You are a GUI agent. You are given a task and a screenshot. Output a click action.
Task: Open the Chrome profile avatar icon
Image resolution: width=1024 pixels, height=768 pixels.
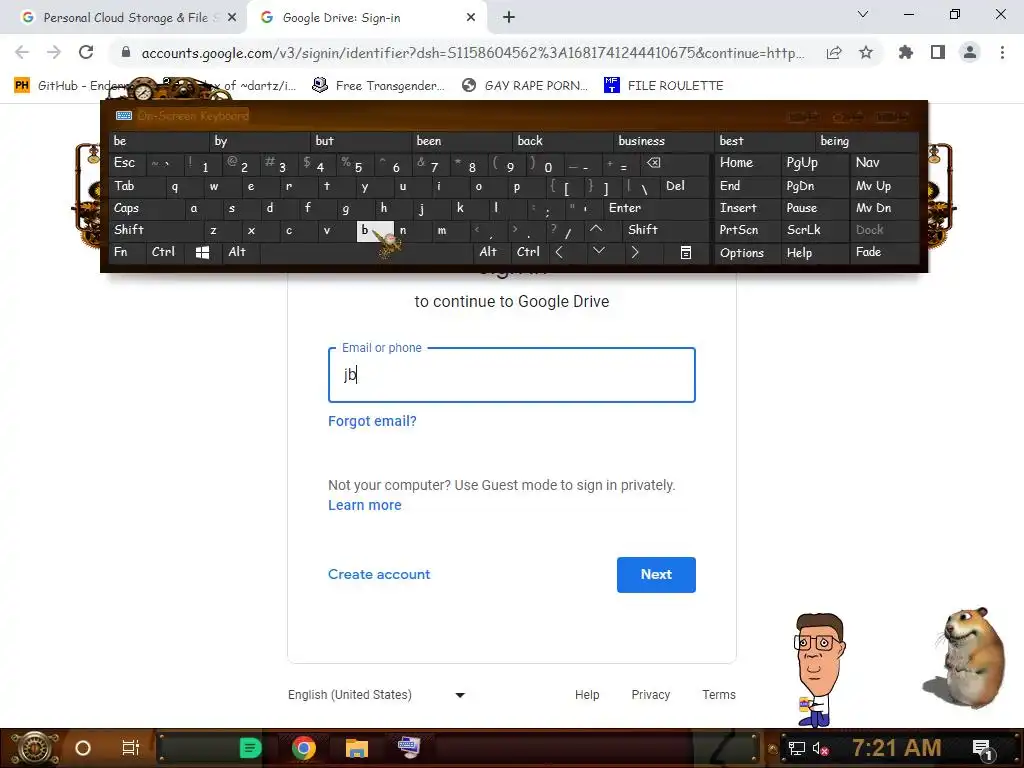tap(970, 52)
